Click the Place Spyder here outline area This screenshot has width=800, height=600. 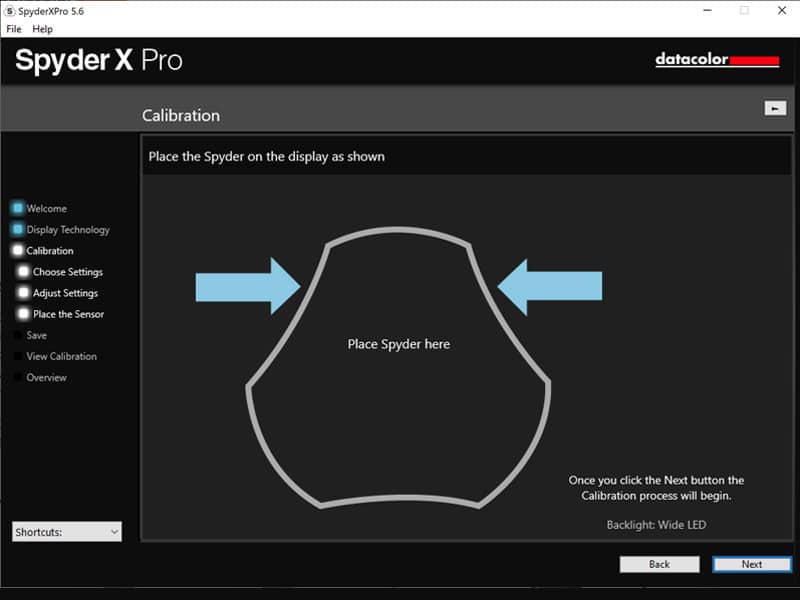coord(398,344)
